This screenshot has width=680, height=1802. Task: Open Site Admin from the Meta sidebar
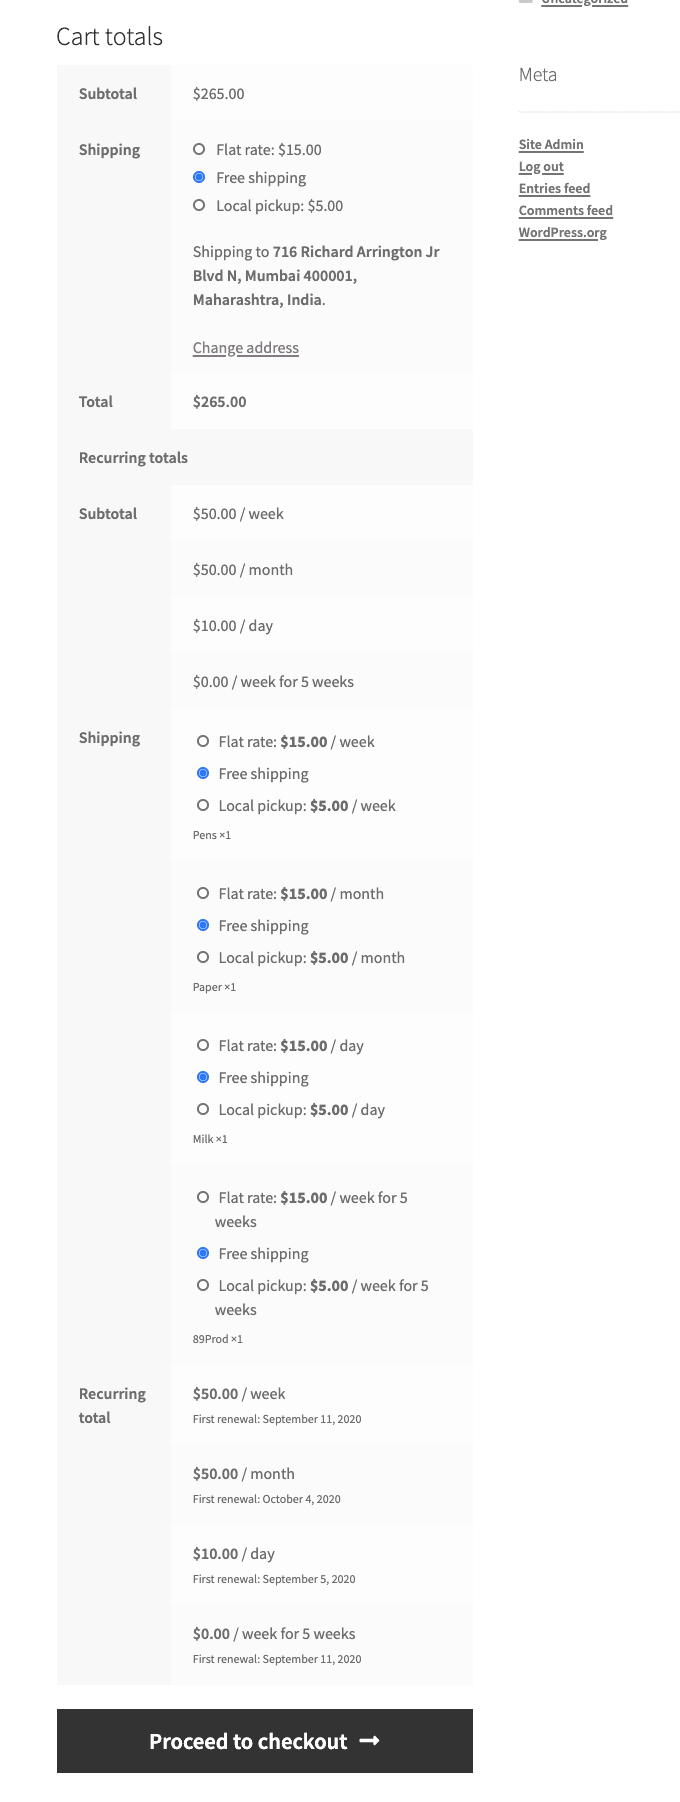click(551, 144)
